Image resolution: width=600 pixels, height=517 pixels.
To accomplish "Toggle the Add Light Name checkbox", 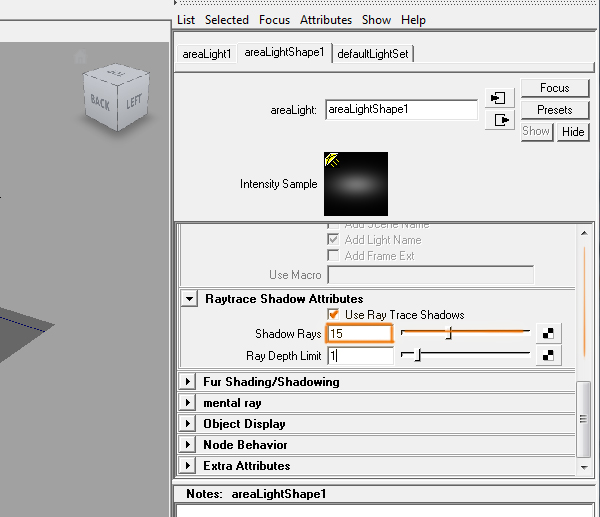I will pos(333,240).
